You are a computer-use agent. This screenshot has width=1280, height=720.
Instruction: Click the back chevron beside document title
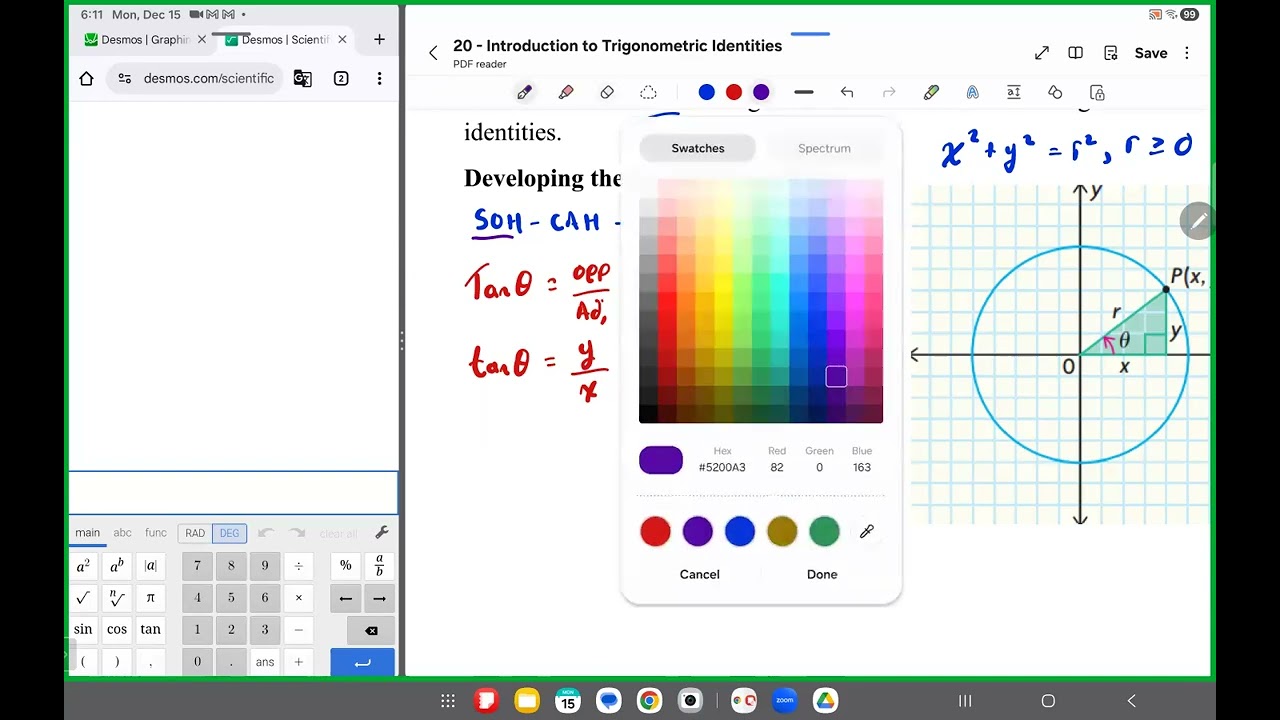coord(433,53)
